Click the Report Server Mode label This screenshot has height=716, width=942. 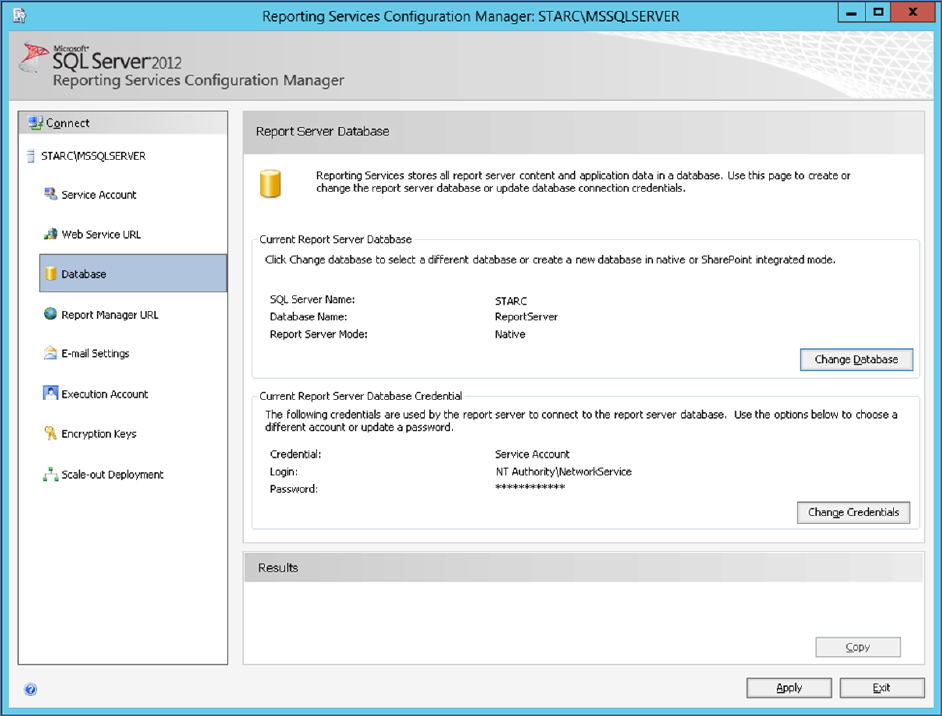(x=318, y=334)
